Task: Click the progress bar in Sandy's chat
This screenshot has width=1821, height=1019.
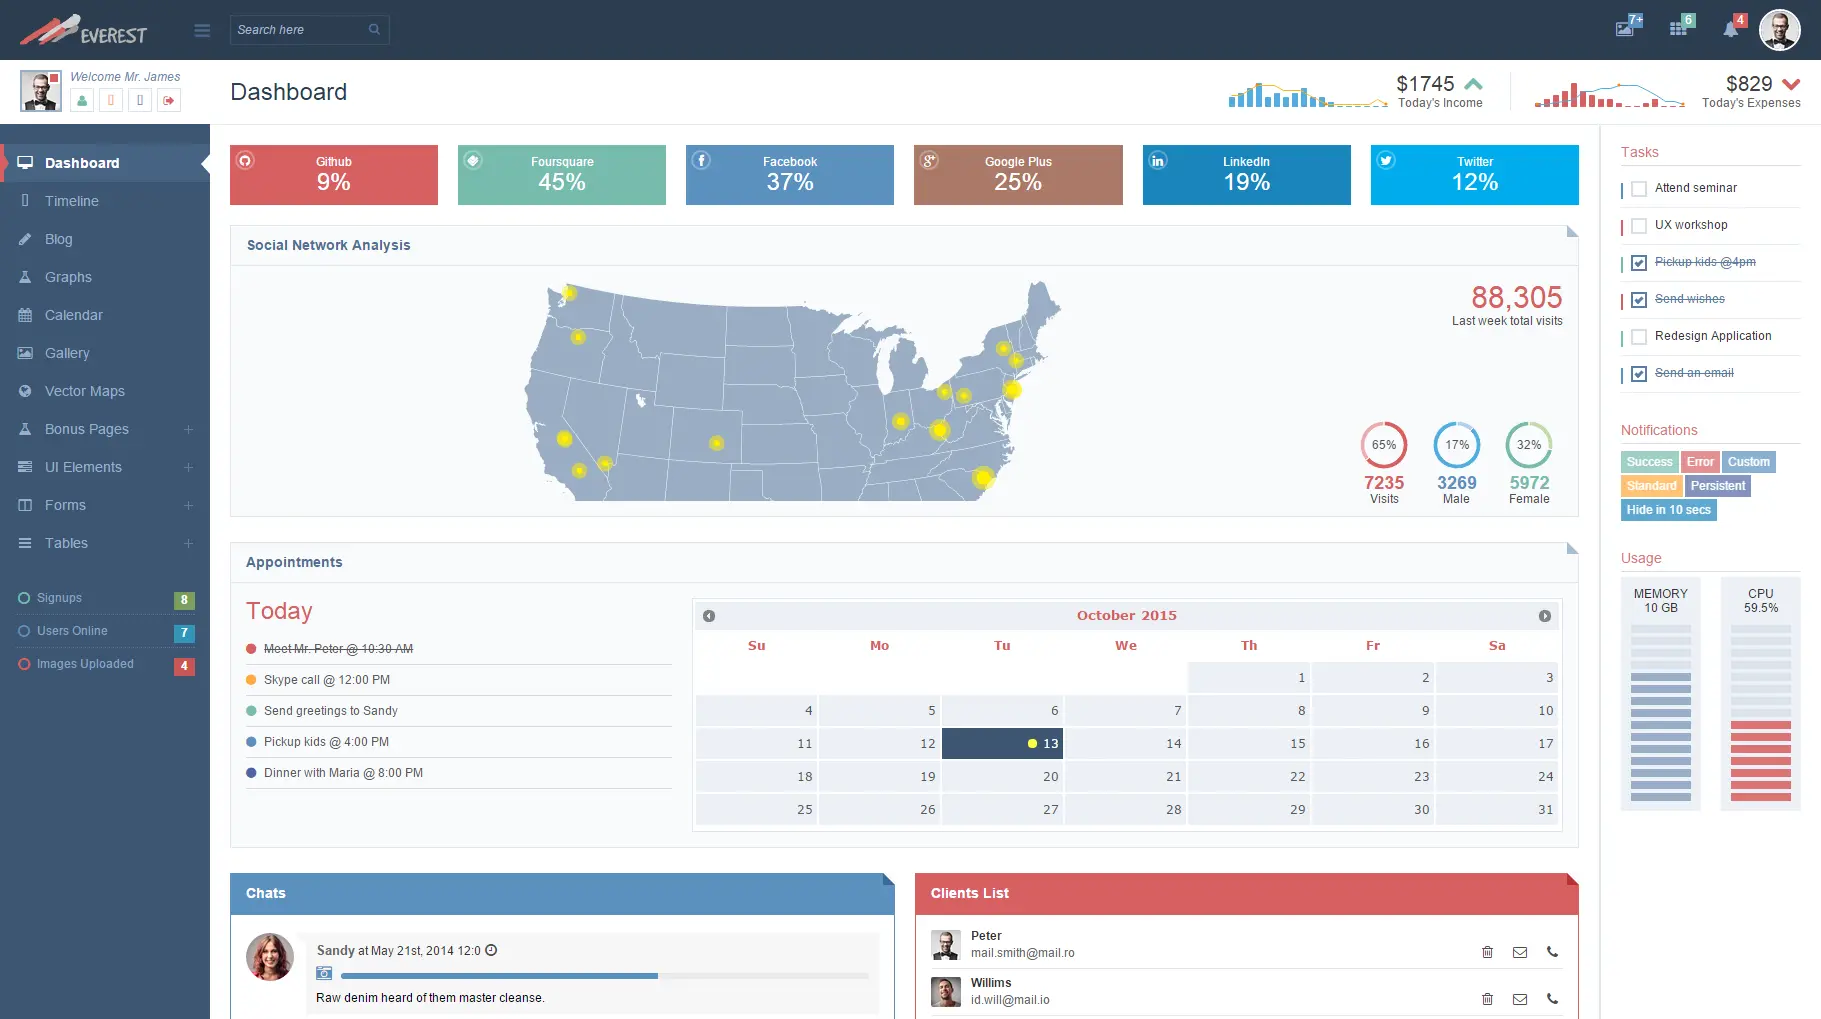Action: pos(604,975)
